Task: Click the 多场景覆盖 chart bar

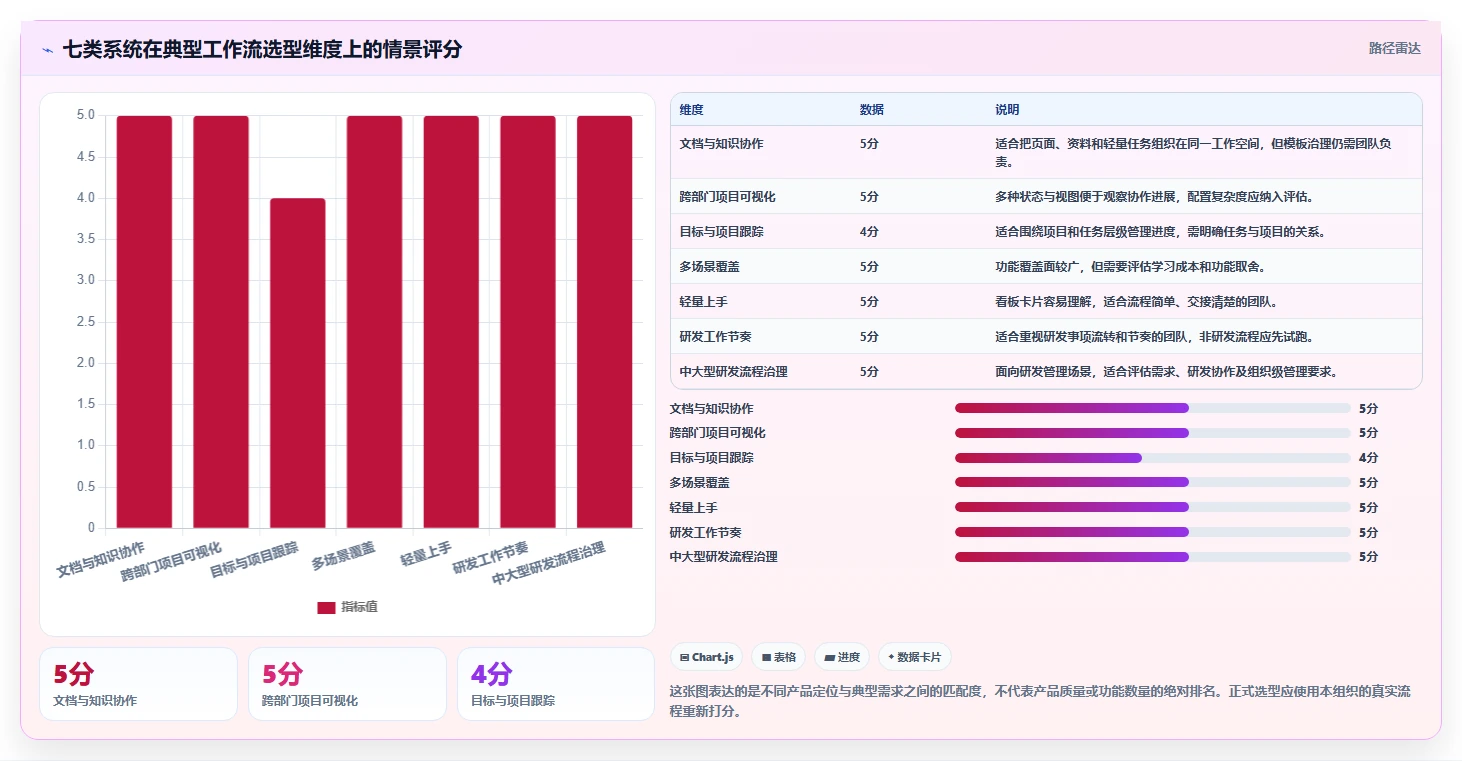Action: point(375,322)
